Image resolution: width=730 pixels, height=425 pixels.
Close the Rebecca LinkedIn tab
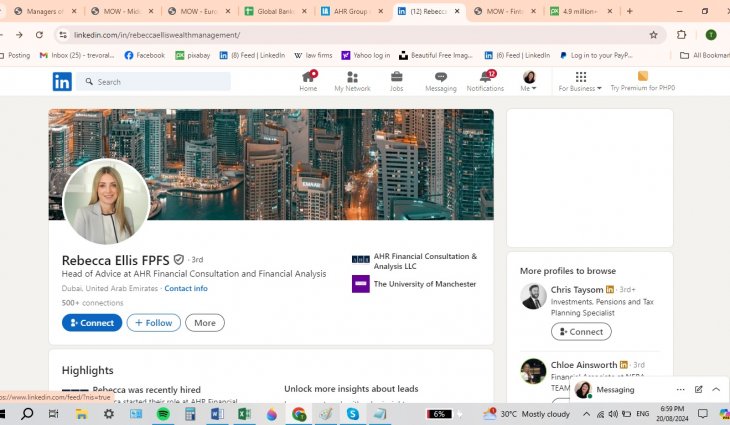pyautogui.click(x=457, y=11)
